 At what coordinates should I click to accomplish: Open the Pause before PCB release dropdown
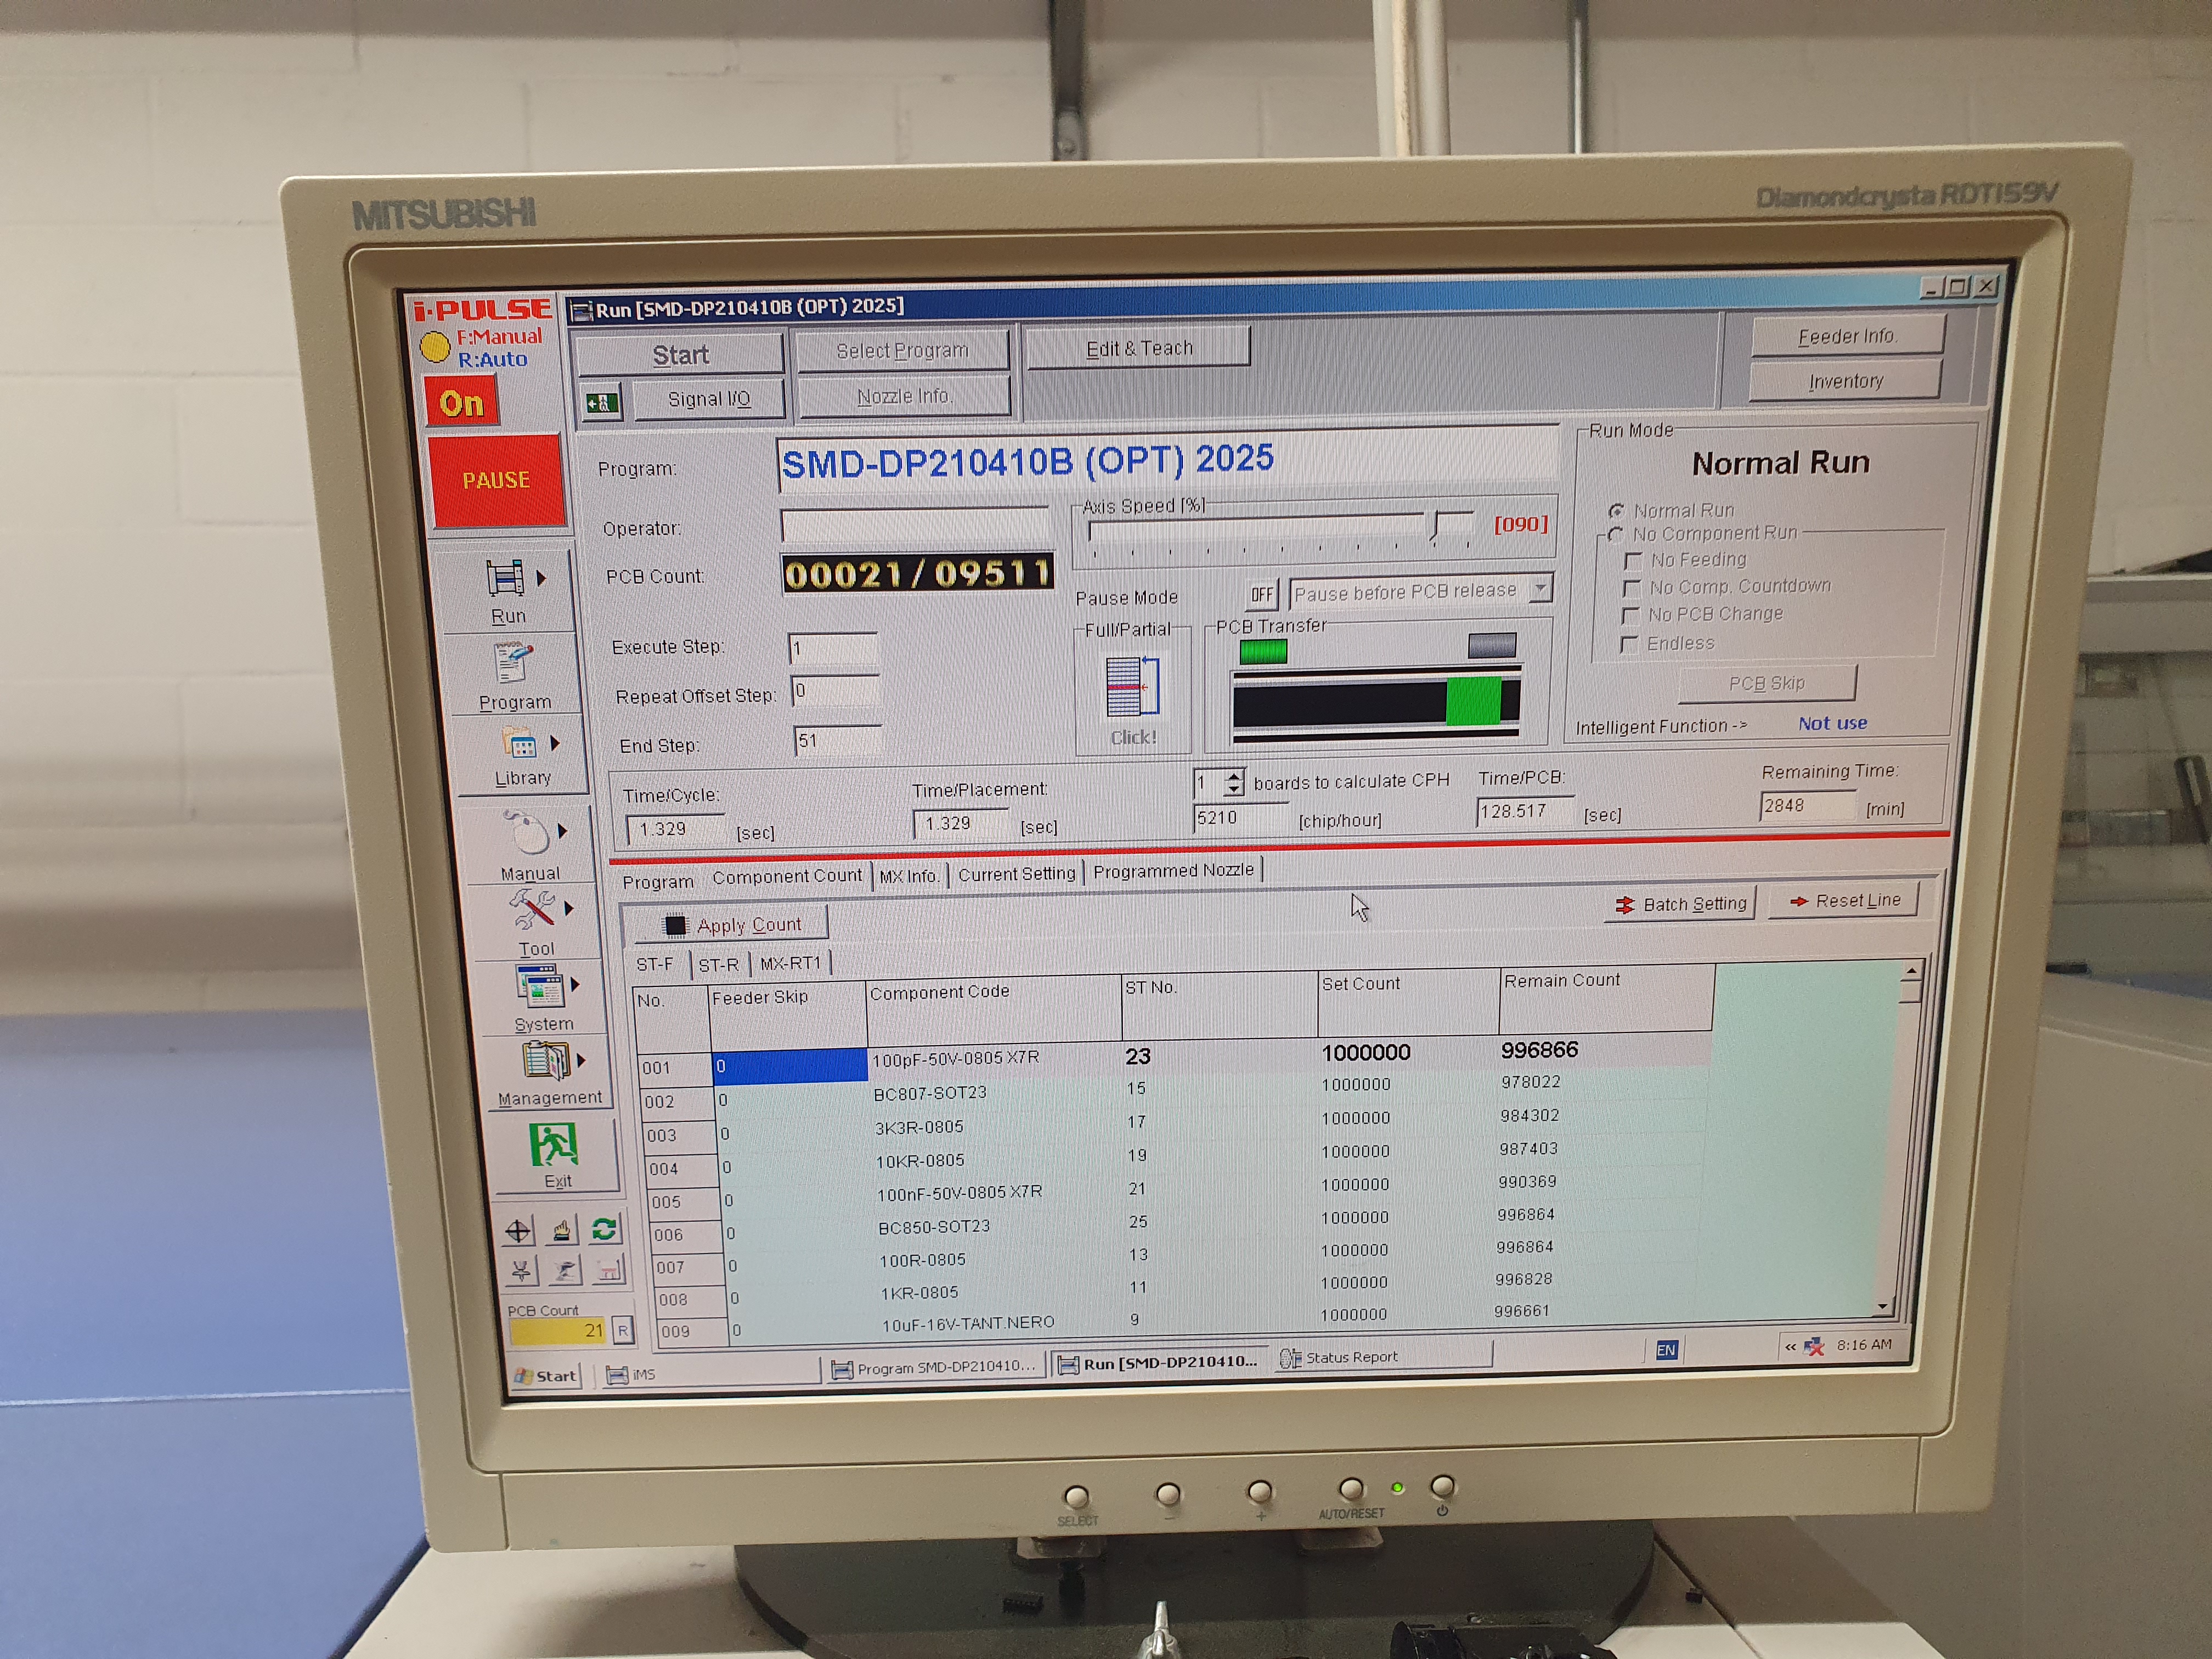coord(1541,588)
